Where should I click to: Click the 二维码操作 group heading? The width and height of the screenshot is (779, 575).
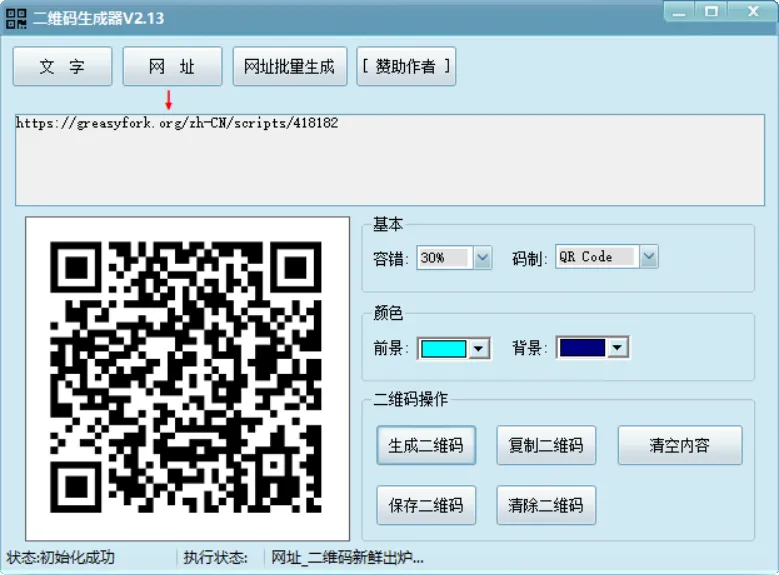click(x=411, y=399)
